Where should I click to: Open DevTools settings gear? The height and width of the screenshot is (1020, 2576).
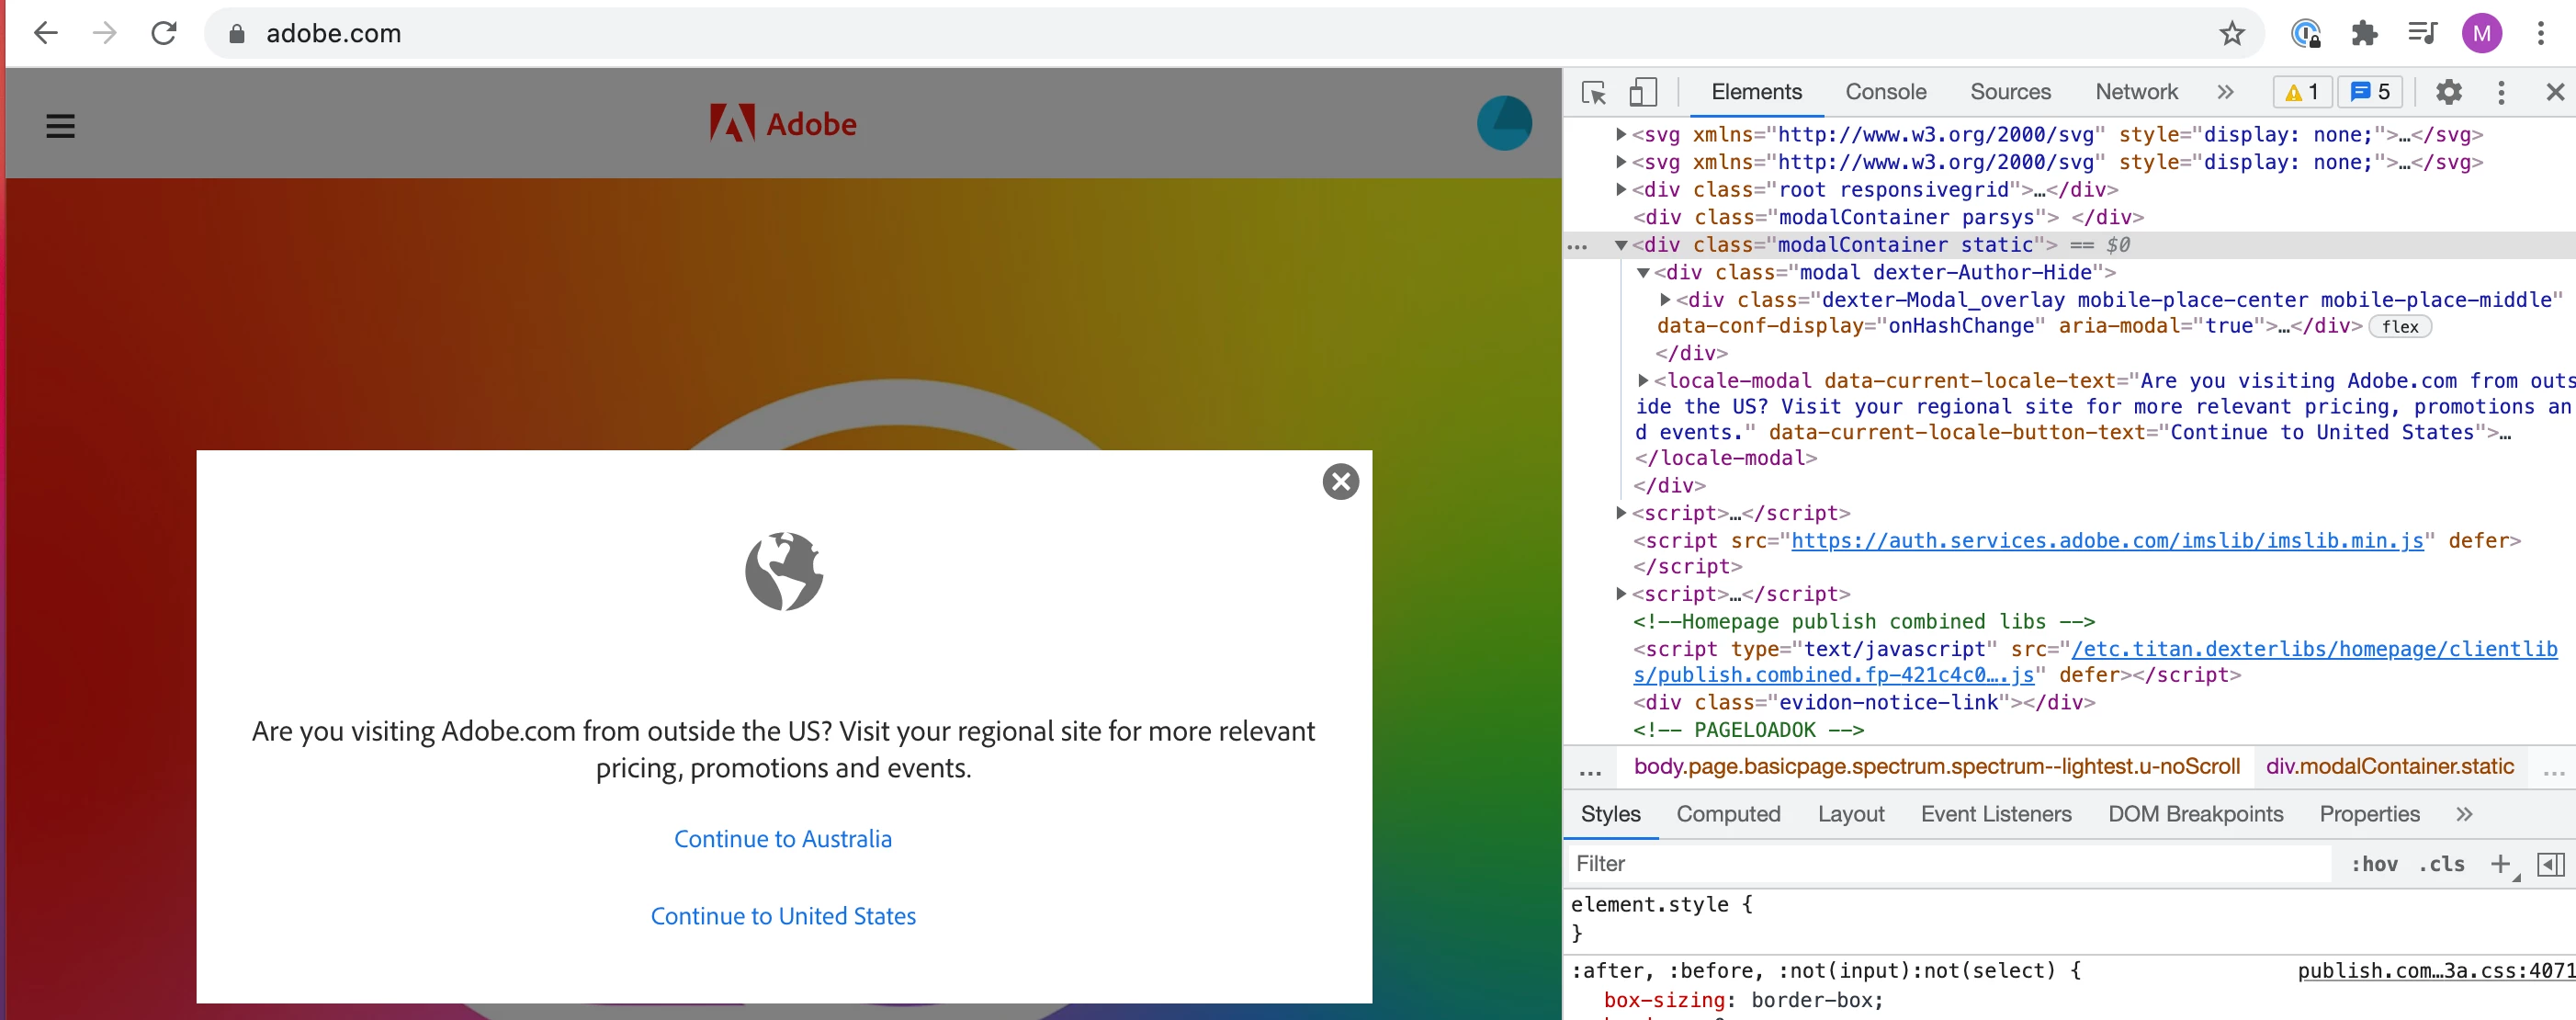click(x=2448, y=92)
